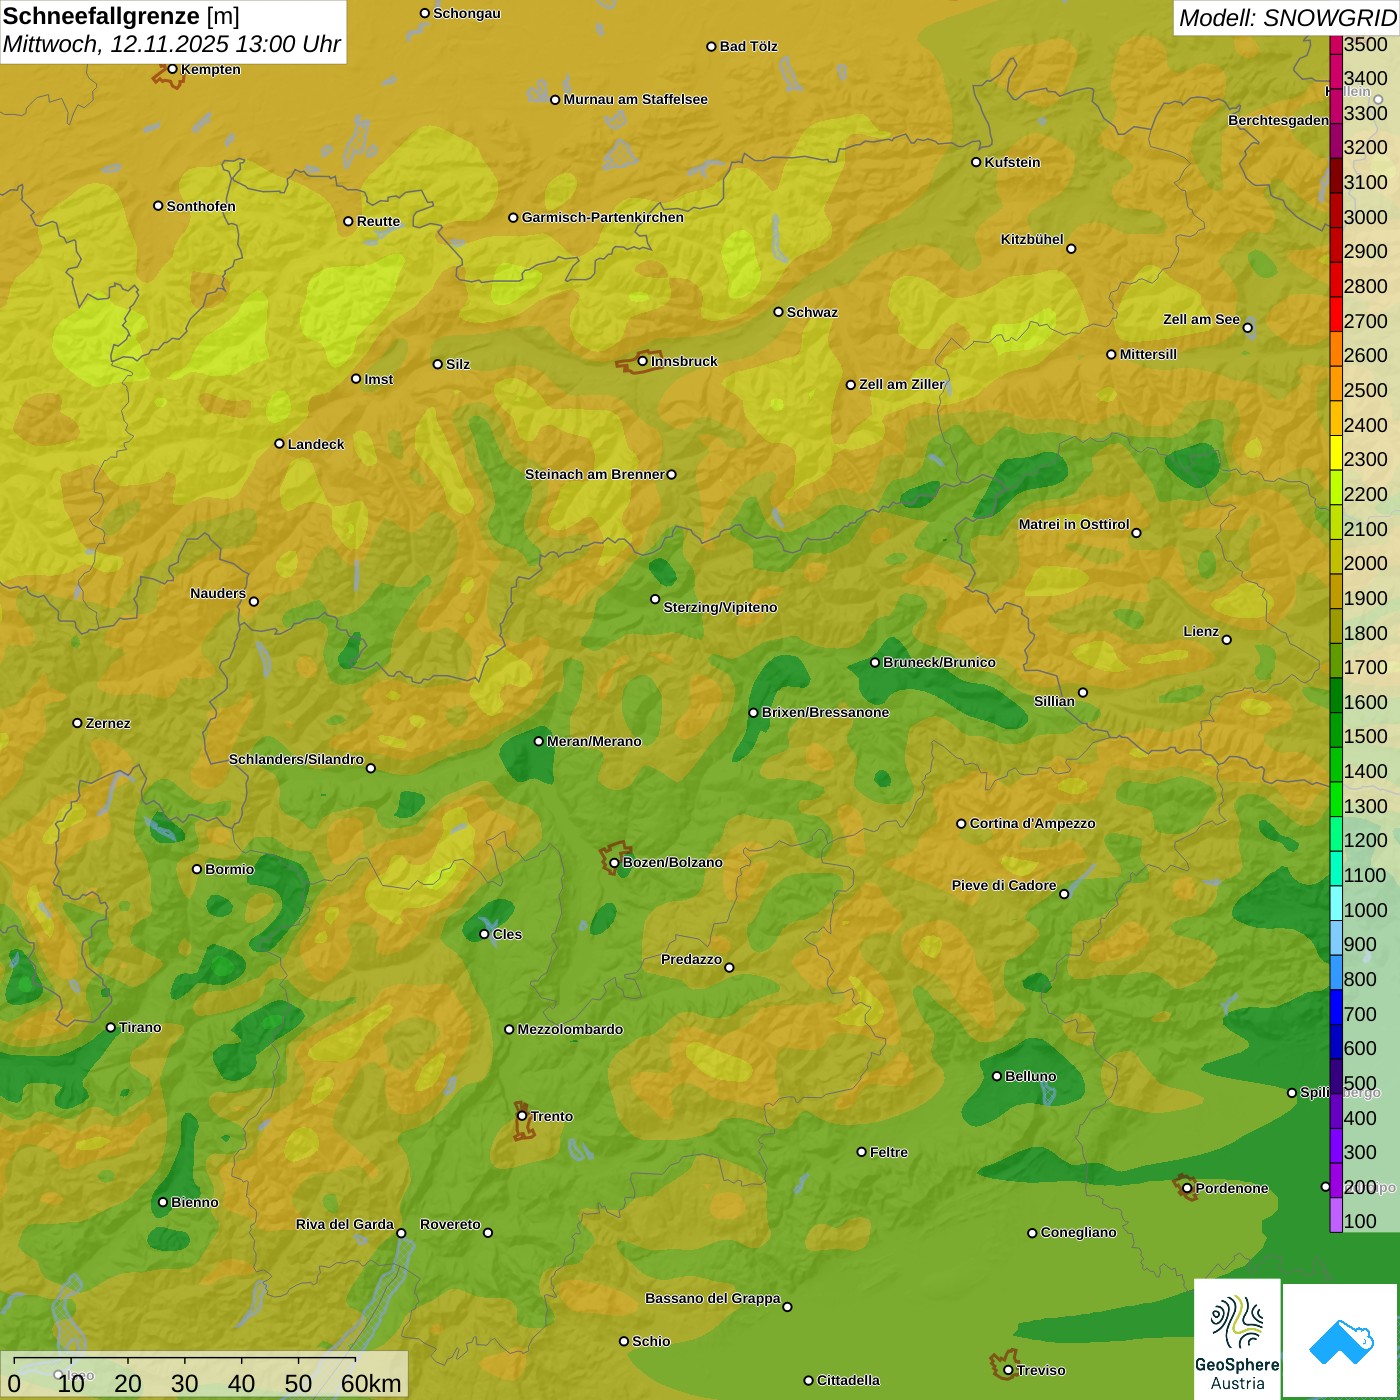
Task: Click the Kitzbühel town label
Action: (1032, 239)
